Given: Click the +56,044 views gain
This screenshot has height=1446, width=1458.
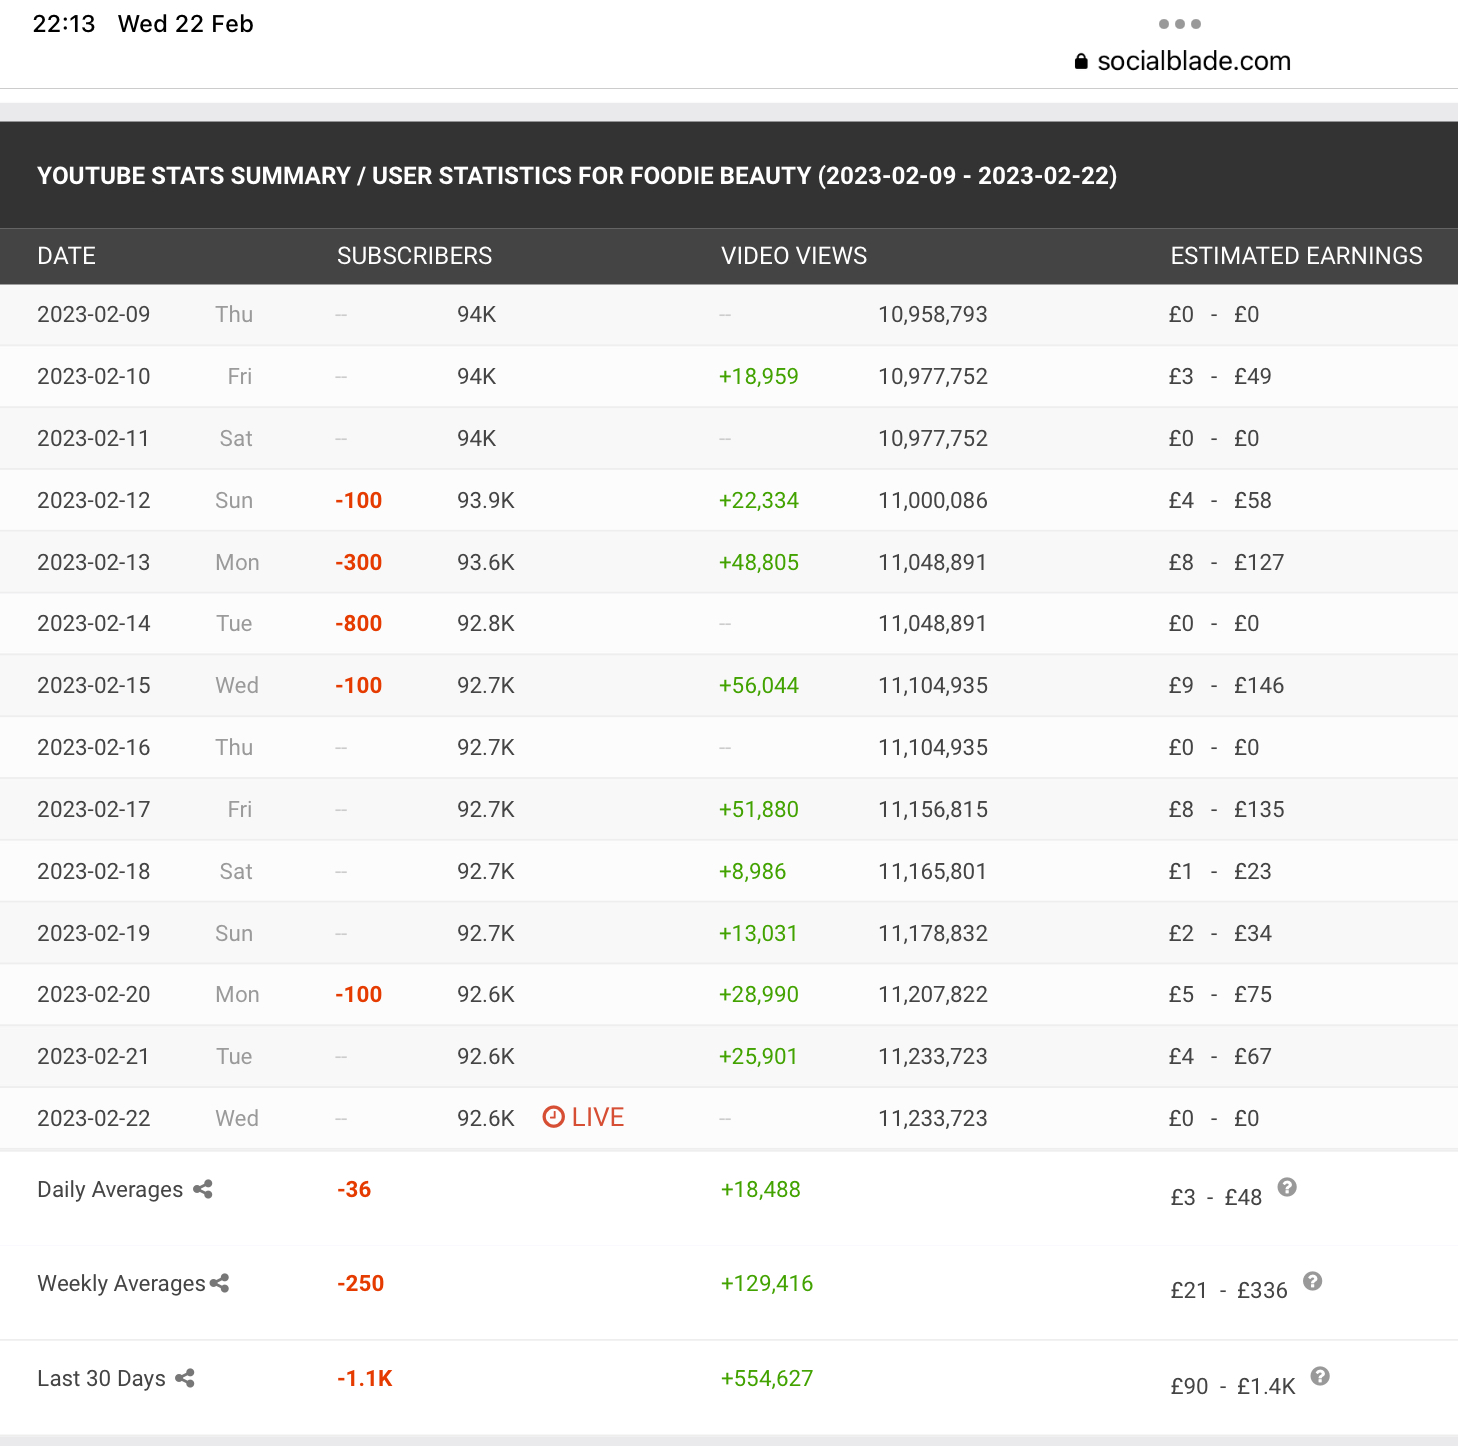Looking at the screenshot, I should click(x=759, y=685).
